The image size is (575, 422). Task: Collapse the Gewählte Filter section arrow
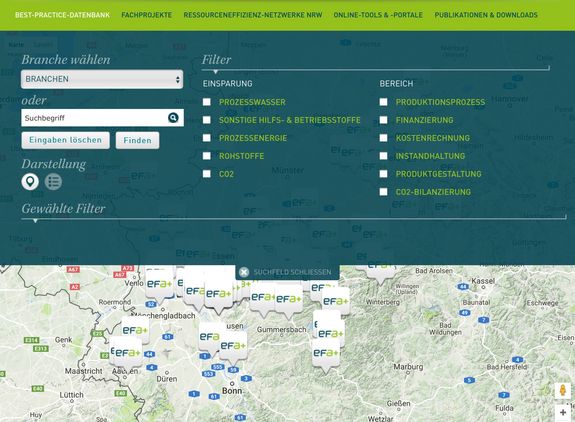click(35, 221)
